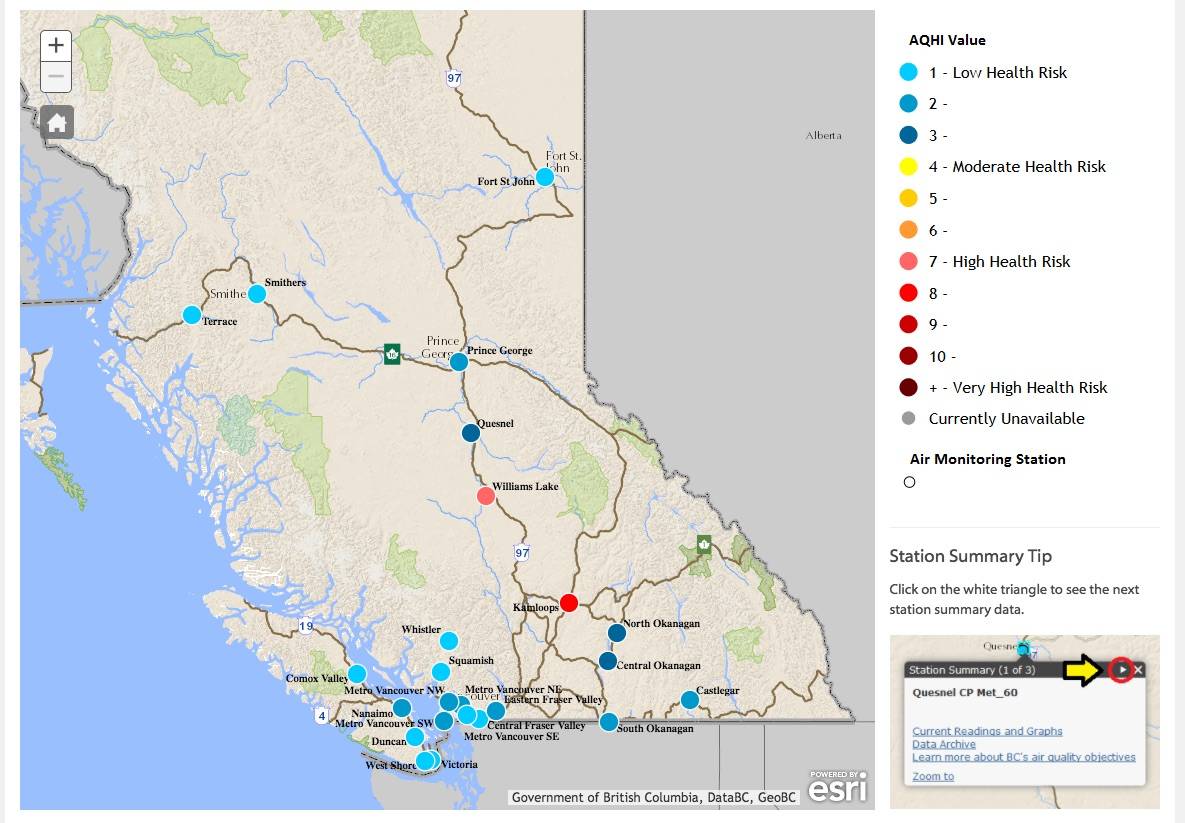Open the Prince George station marker
This screenshot has width=1185, height=823.
pyautogui.click(x=459, y=362)
